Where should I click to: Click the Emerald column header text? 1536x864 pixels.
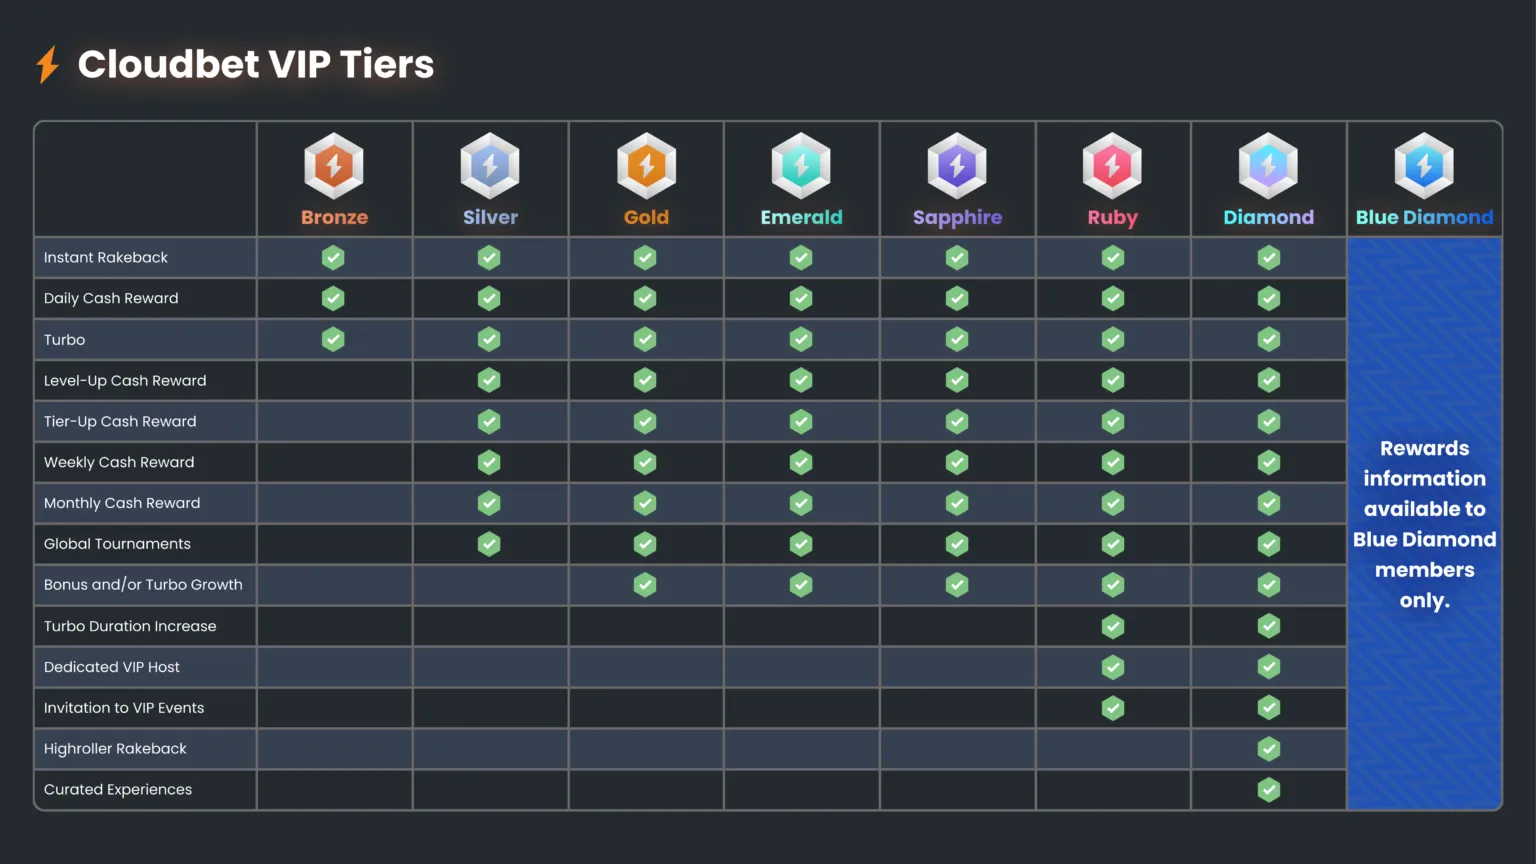pos(801,217)
